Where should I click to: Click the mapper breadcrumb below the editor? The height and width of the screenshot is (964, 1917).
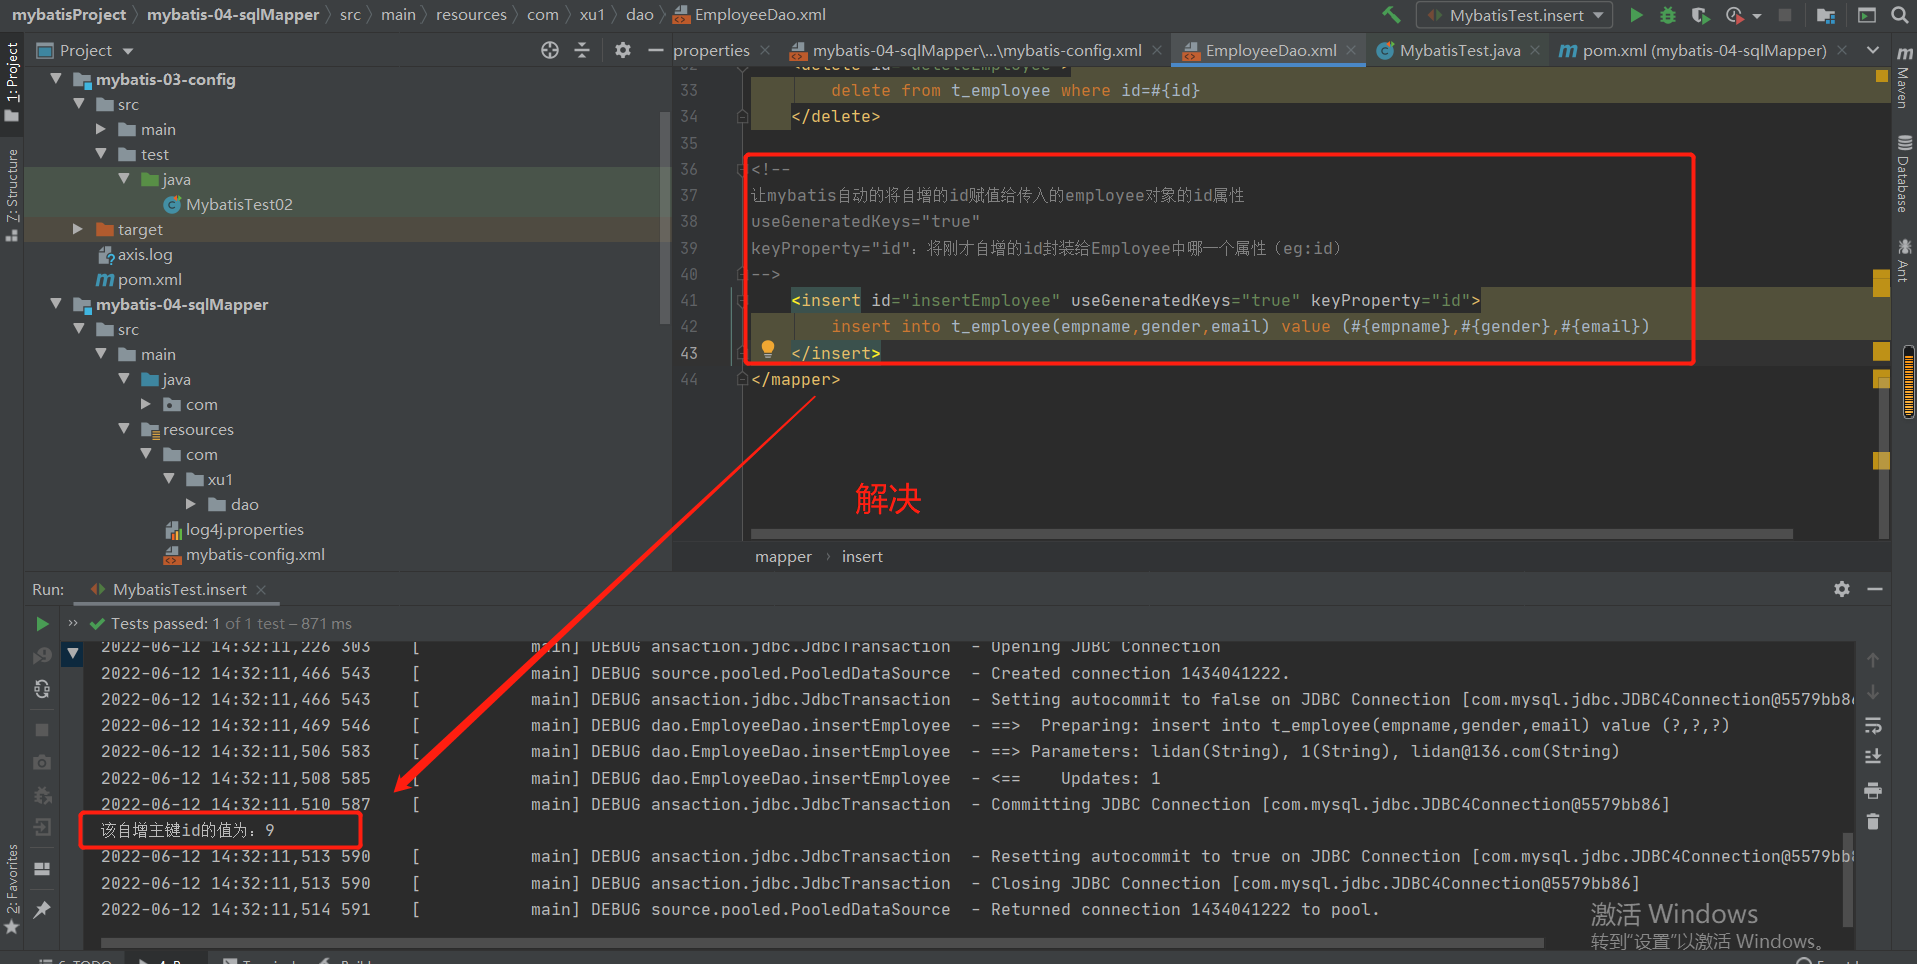click(x=783, y=557)
